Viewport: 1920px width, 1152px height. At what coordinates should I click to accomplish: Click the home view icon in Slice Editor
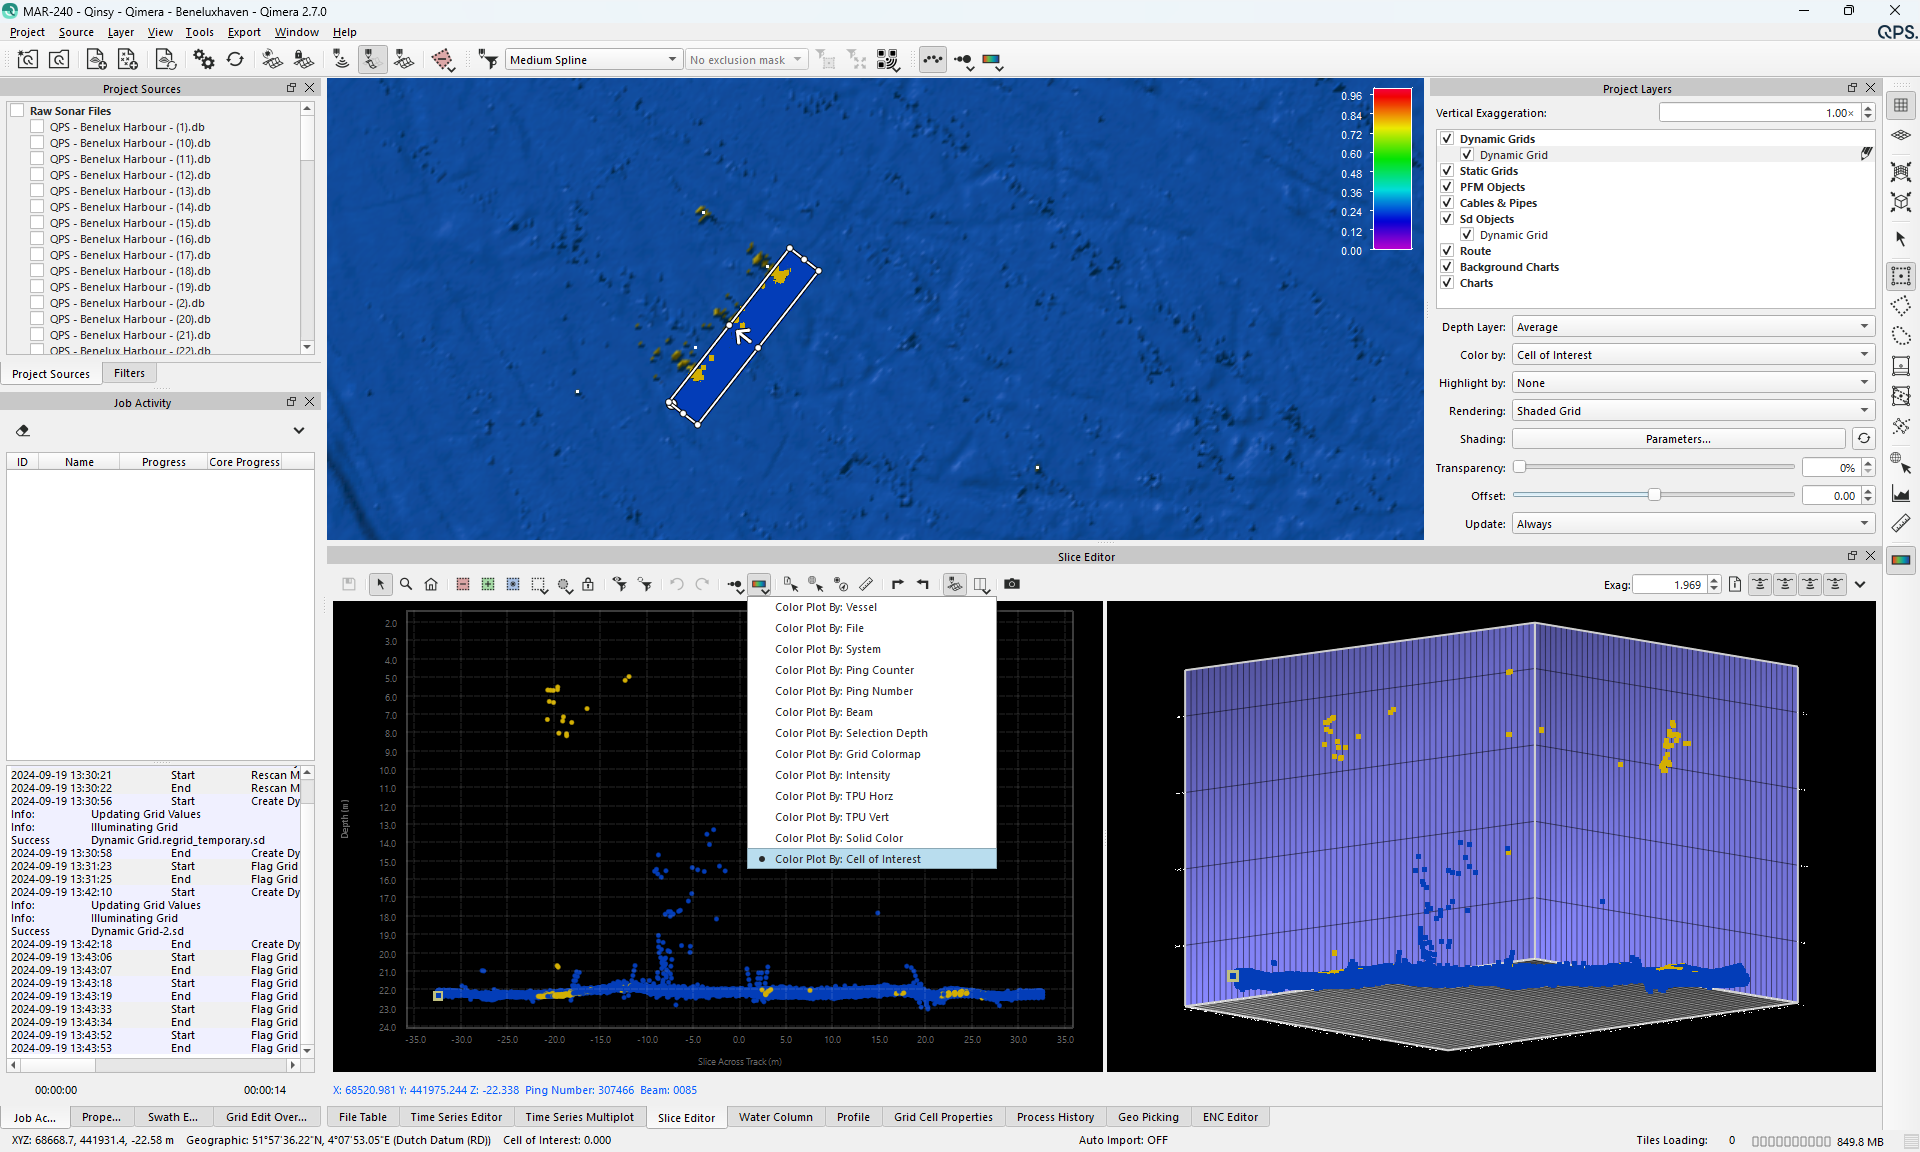click(431, 584)
